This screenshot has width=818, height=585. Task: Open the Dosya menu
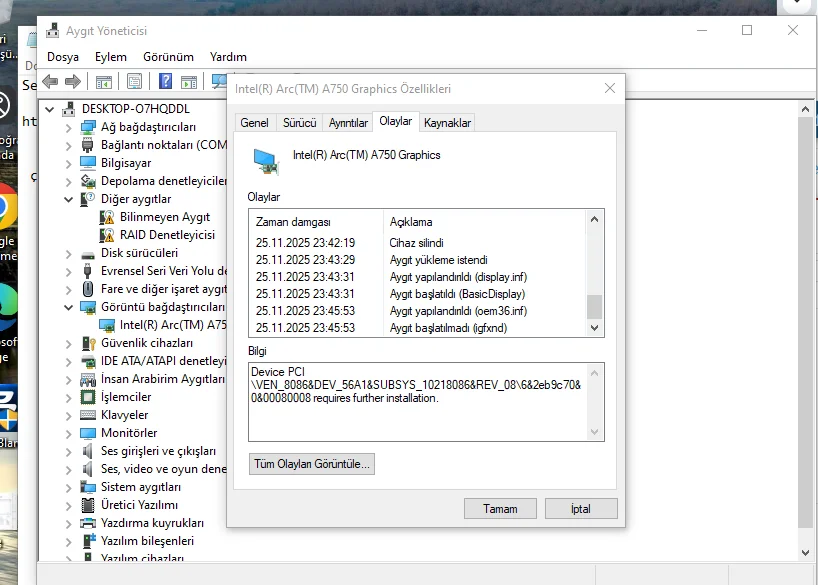(63, 57)
